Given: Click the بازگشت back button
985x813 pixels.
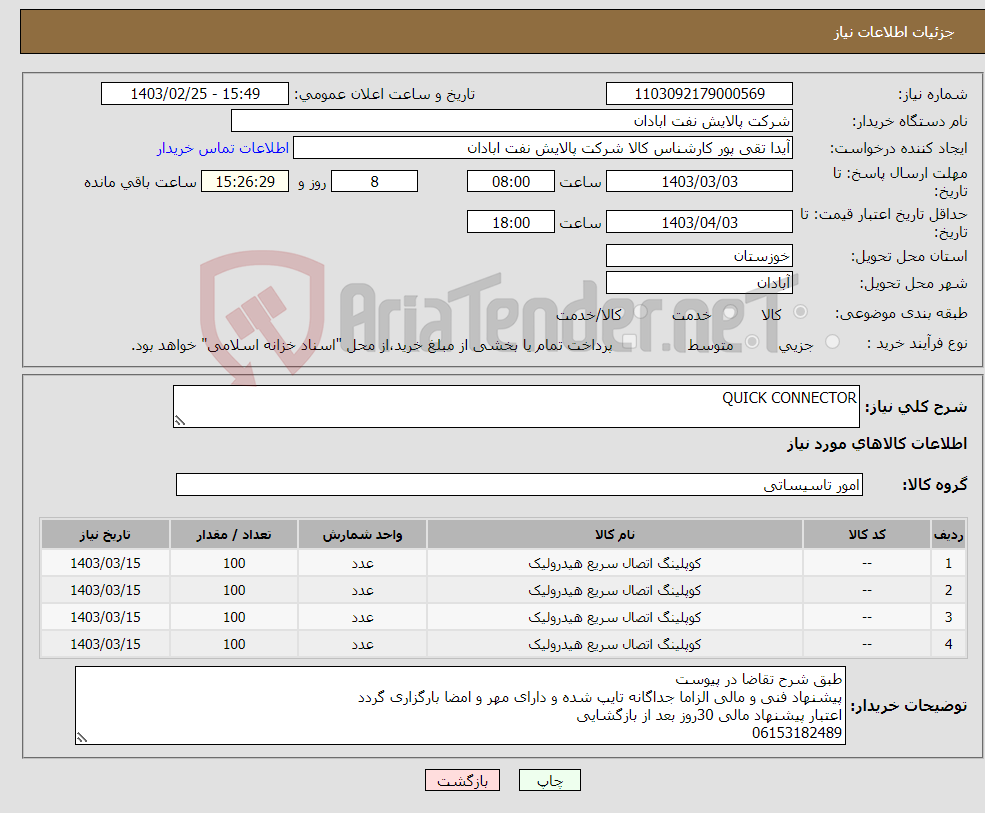Looking at the screenshot, I should tap(462, 780).
